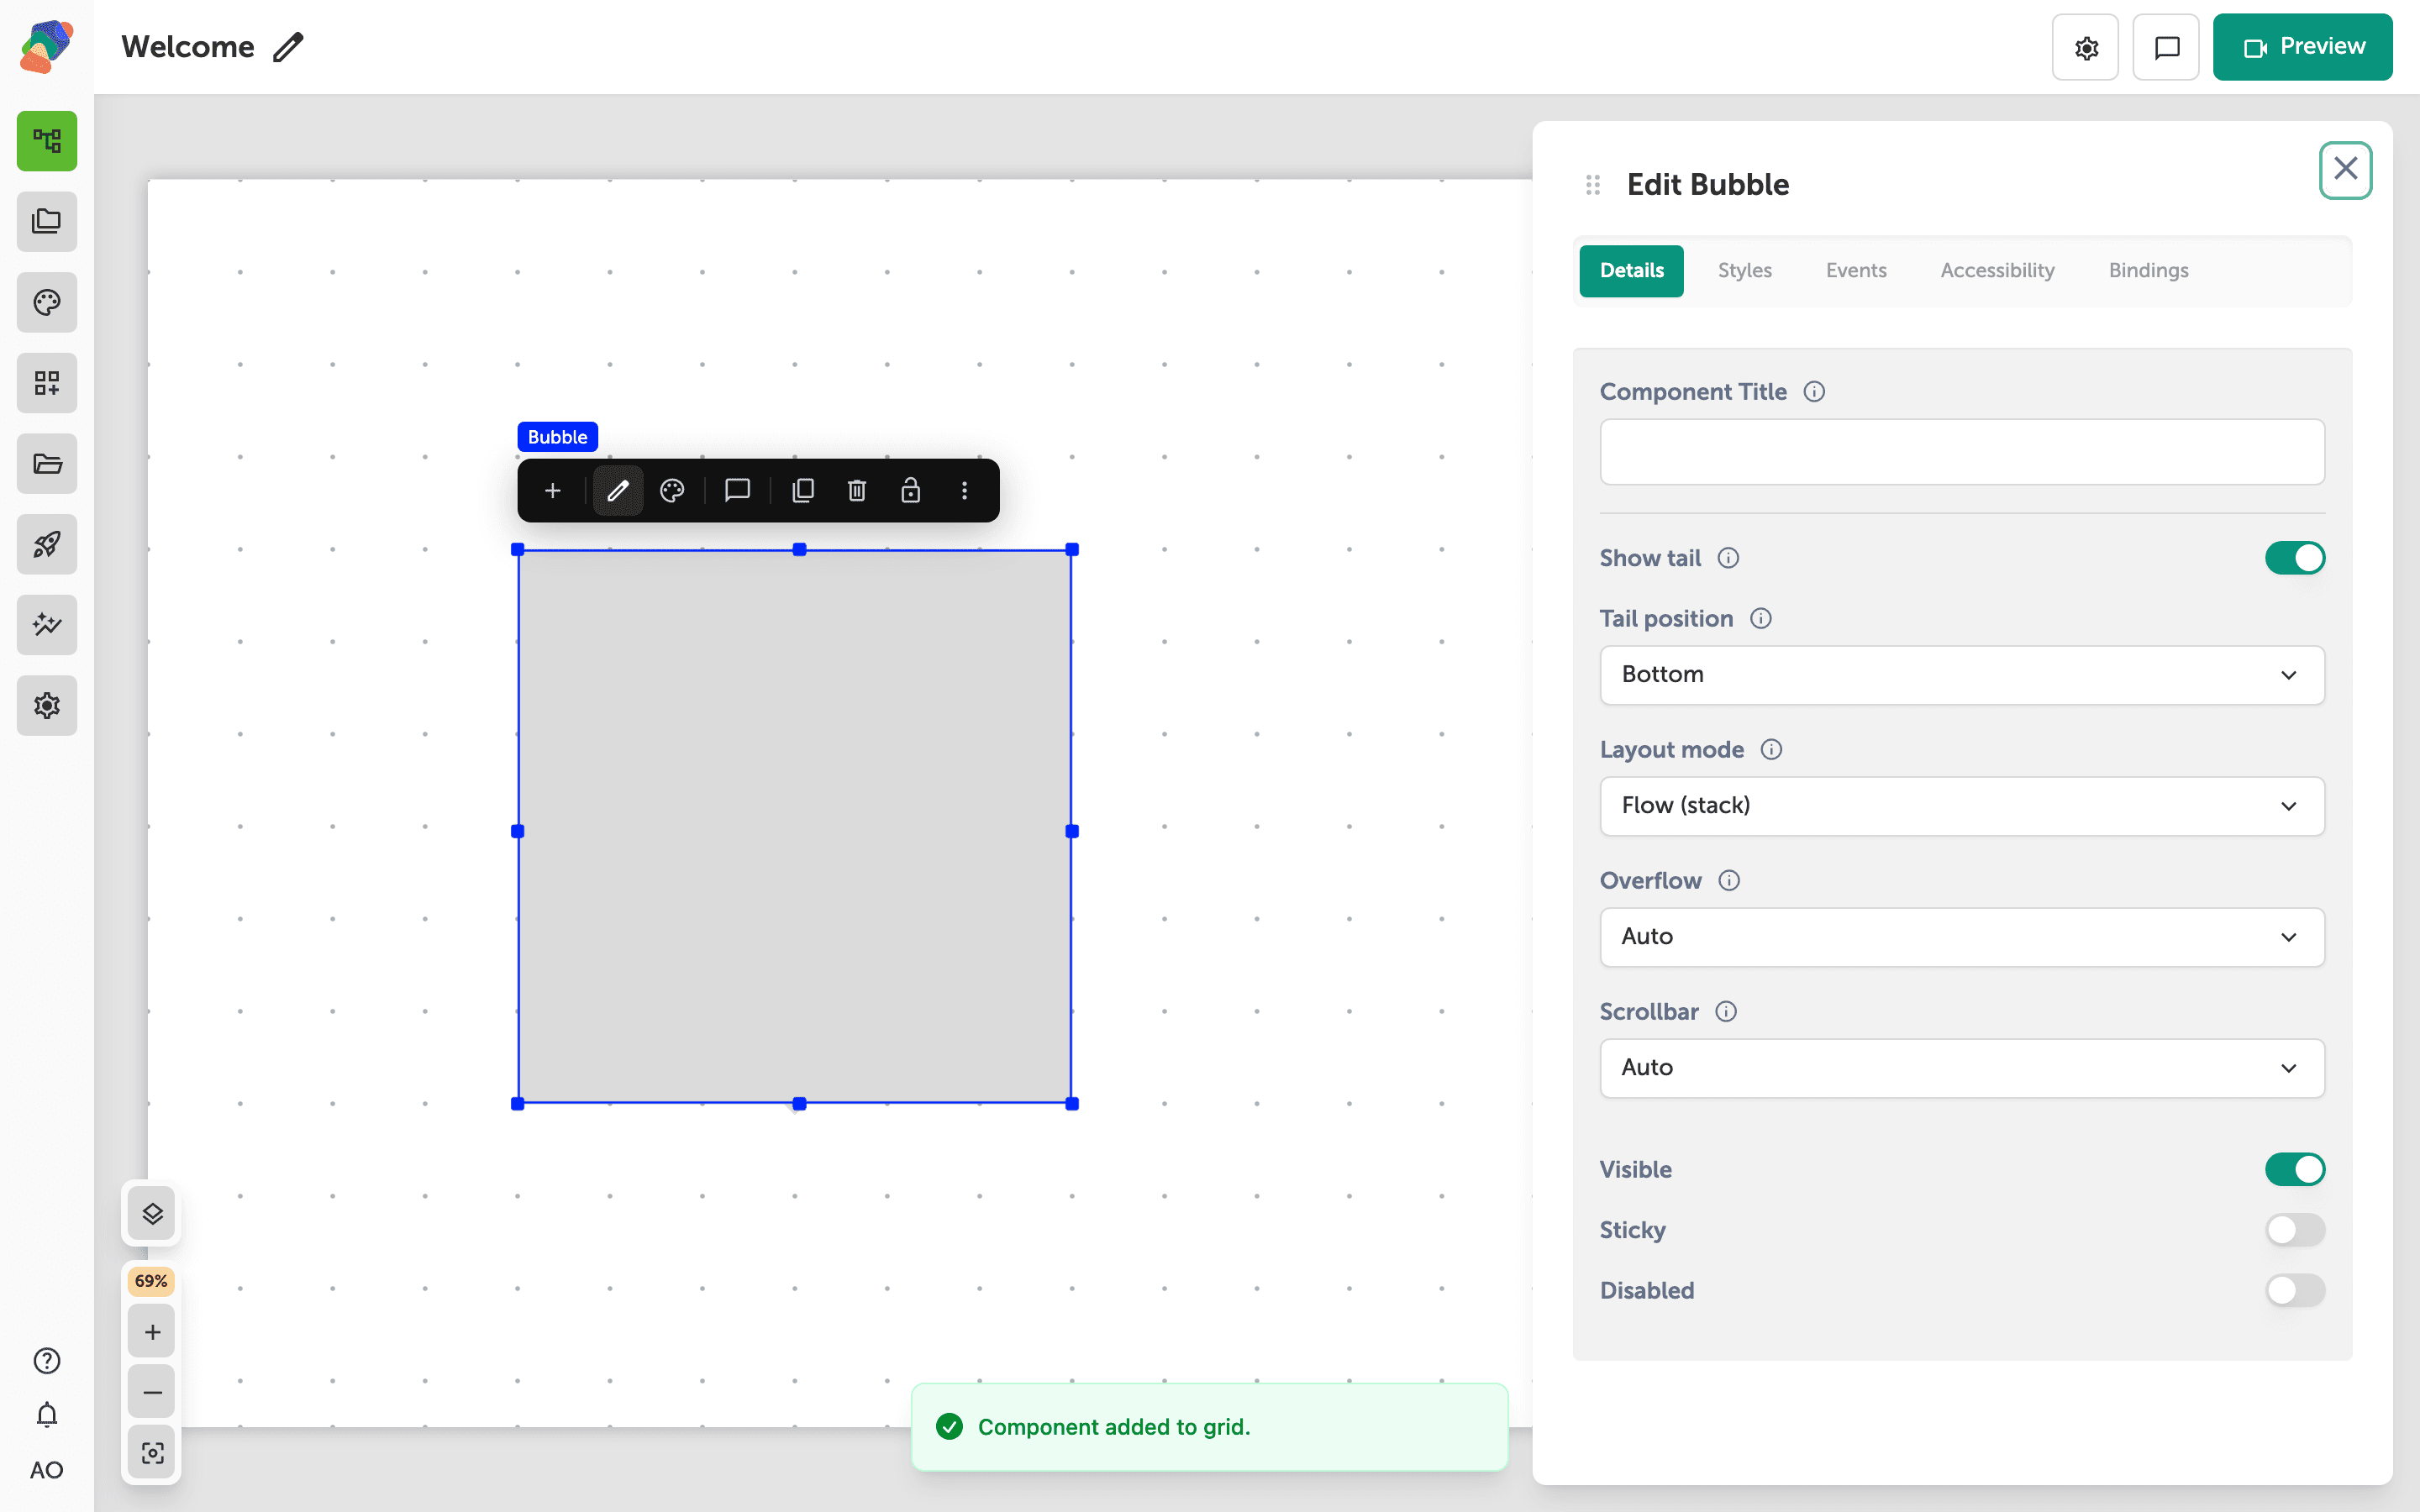Open the layers icon on canvas controls
Screen dimensions: 2420x1512
point(152,1214)
